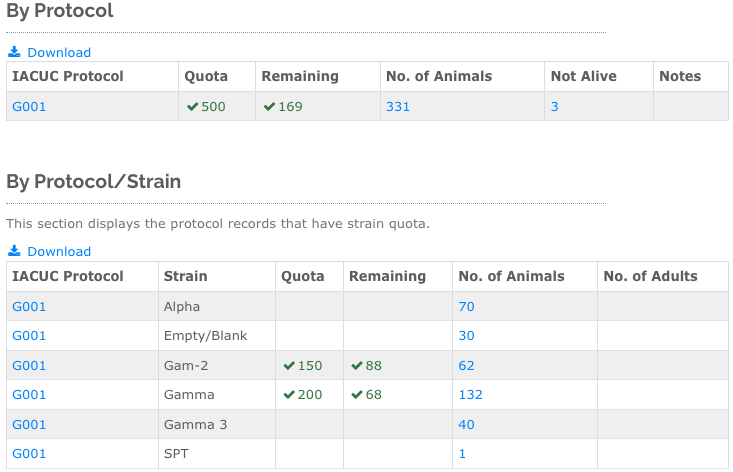Click the download icon under By Protocol/Strain
This screenshot has height=472, width=733.
14,251
